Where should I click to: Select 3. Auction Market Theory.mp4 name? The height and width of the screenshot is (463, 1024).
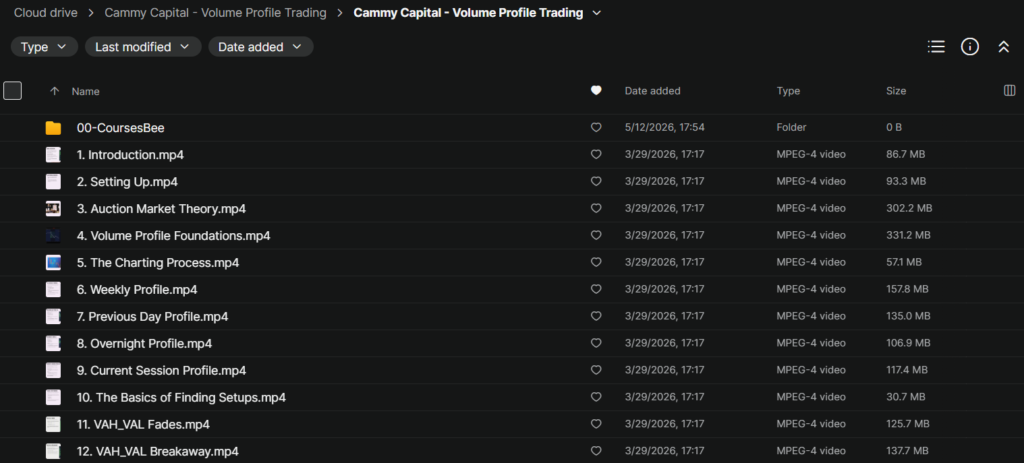point(161,209)
